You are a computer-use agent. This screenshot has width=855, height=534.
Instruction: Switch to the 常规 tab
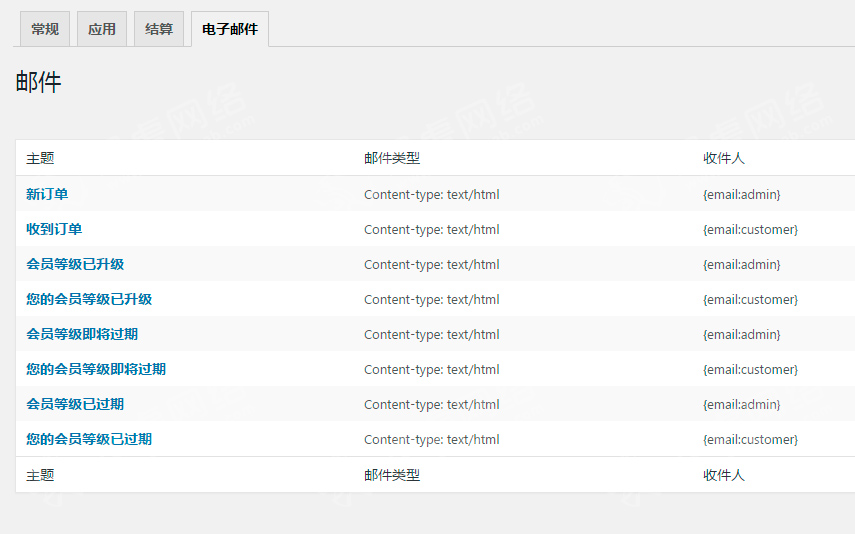tap(45, 30)
